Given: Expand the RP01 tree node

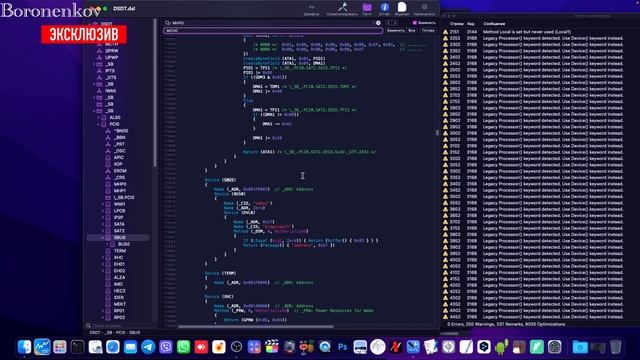Looking at the screenshot, I should click(103, 311).
